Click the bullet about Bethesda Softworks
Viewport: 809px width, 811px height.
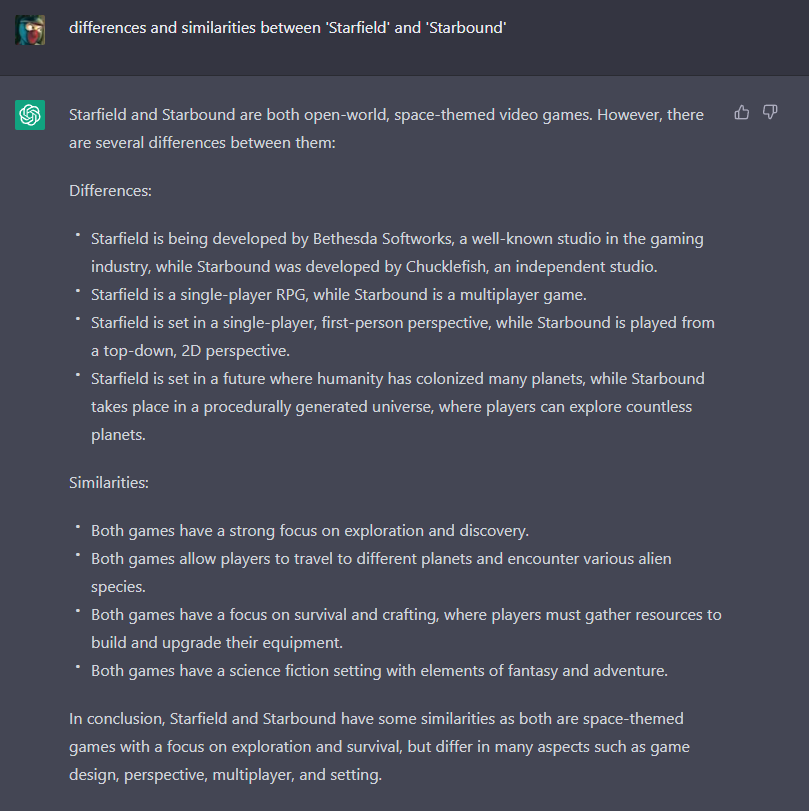point(397,252)
